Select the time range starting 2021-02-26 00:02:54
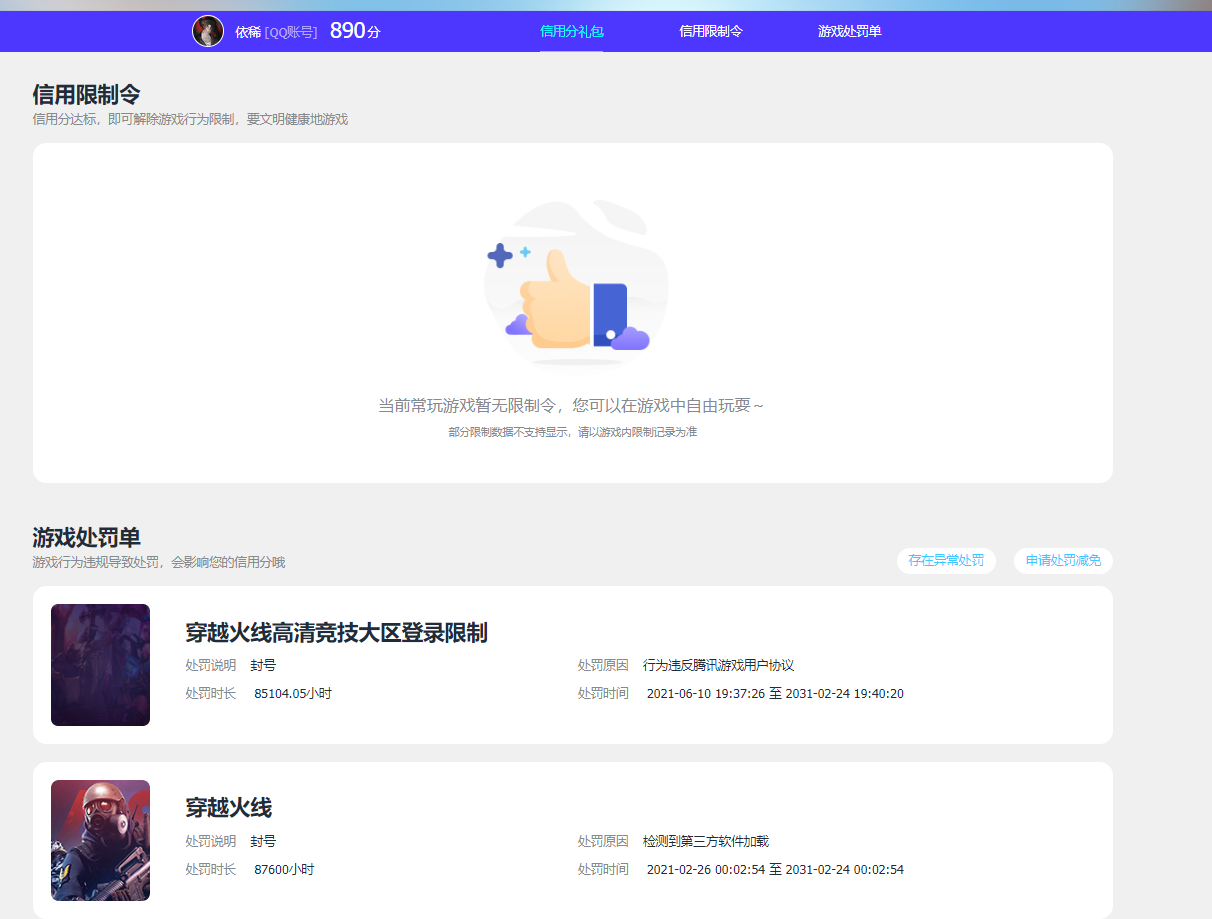Viewport: 1212px width, 919px height. click(775, 869)
